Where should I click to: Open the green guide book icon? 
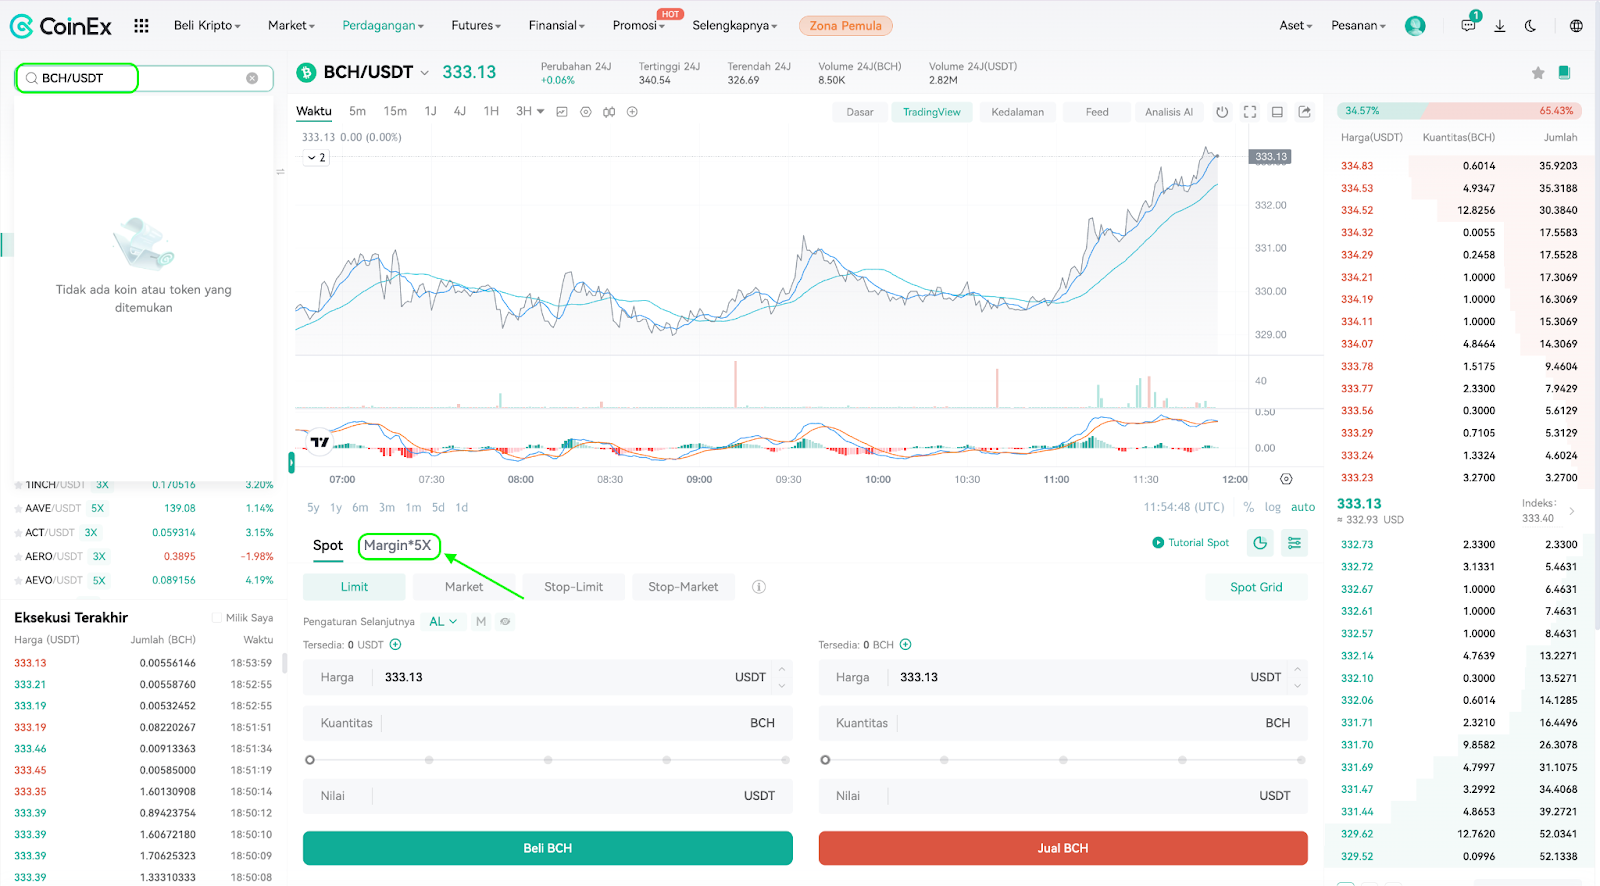(x=1565, y=72)
